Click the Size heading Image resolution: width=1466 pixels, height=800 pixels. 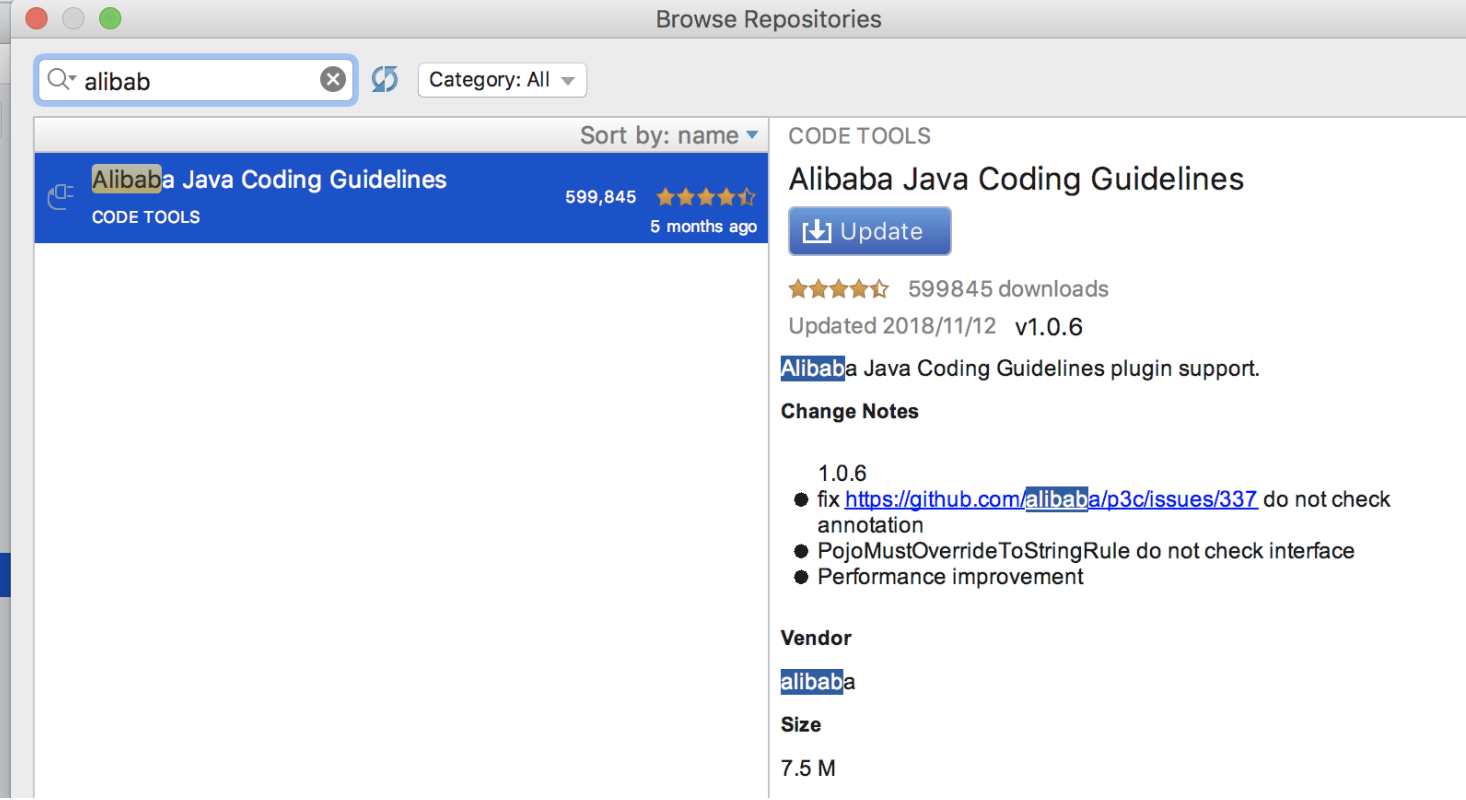[801, 724]
